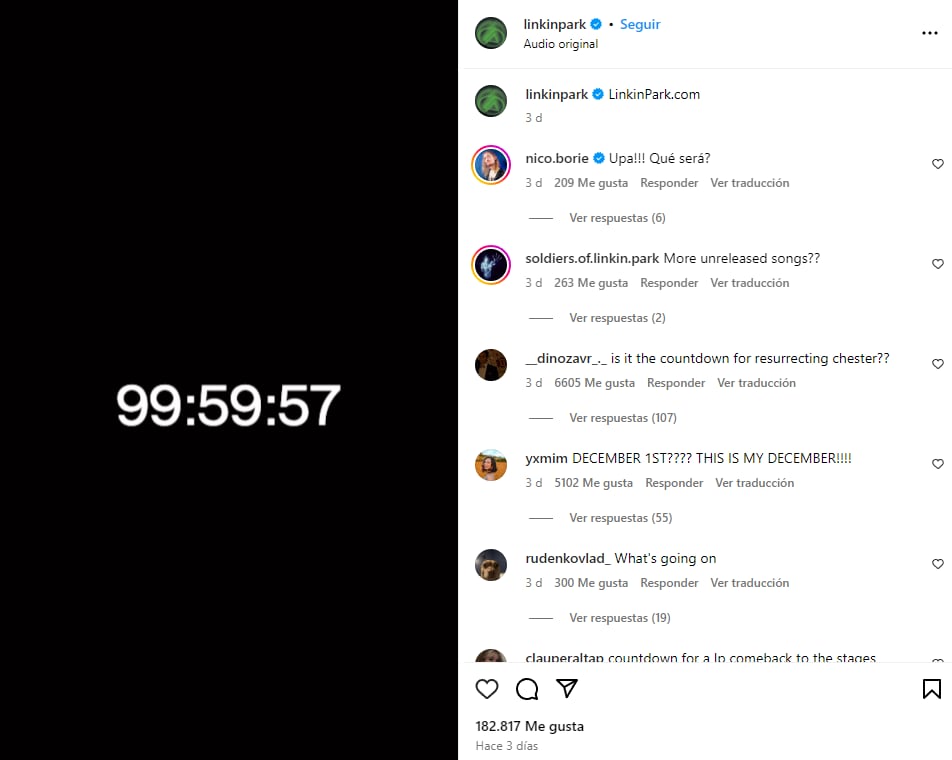Open linkinpark profile picture in header

tap(491, 33)
